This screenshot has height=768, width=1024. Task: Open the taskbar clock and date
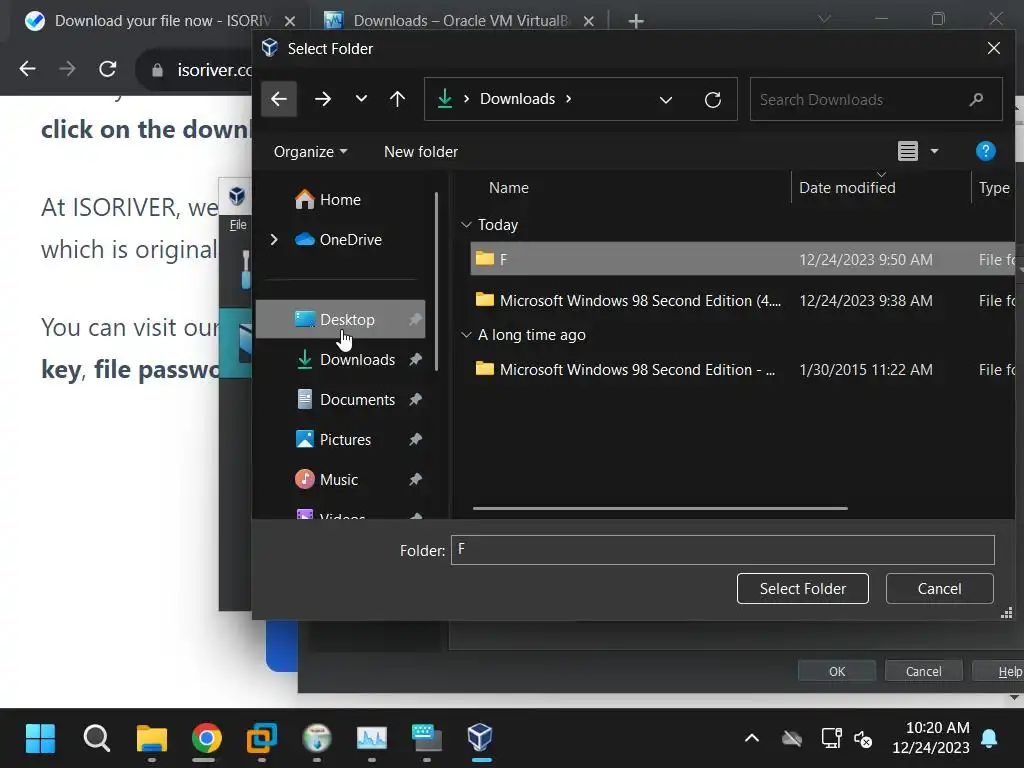click(x=931, y=737)
